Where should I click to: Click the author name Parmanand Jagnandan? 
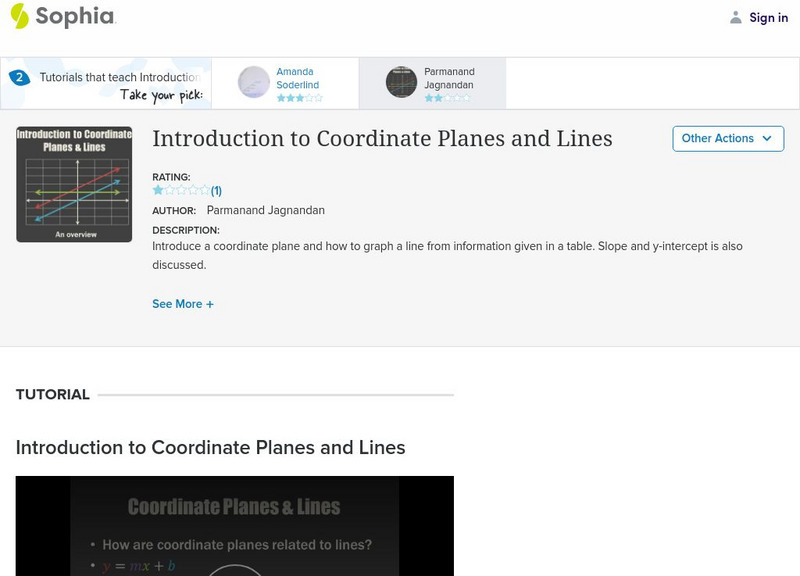pos(265,211)
